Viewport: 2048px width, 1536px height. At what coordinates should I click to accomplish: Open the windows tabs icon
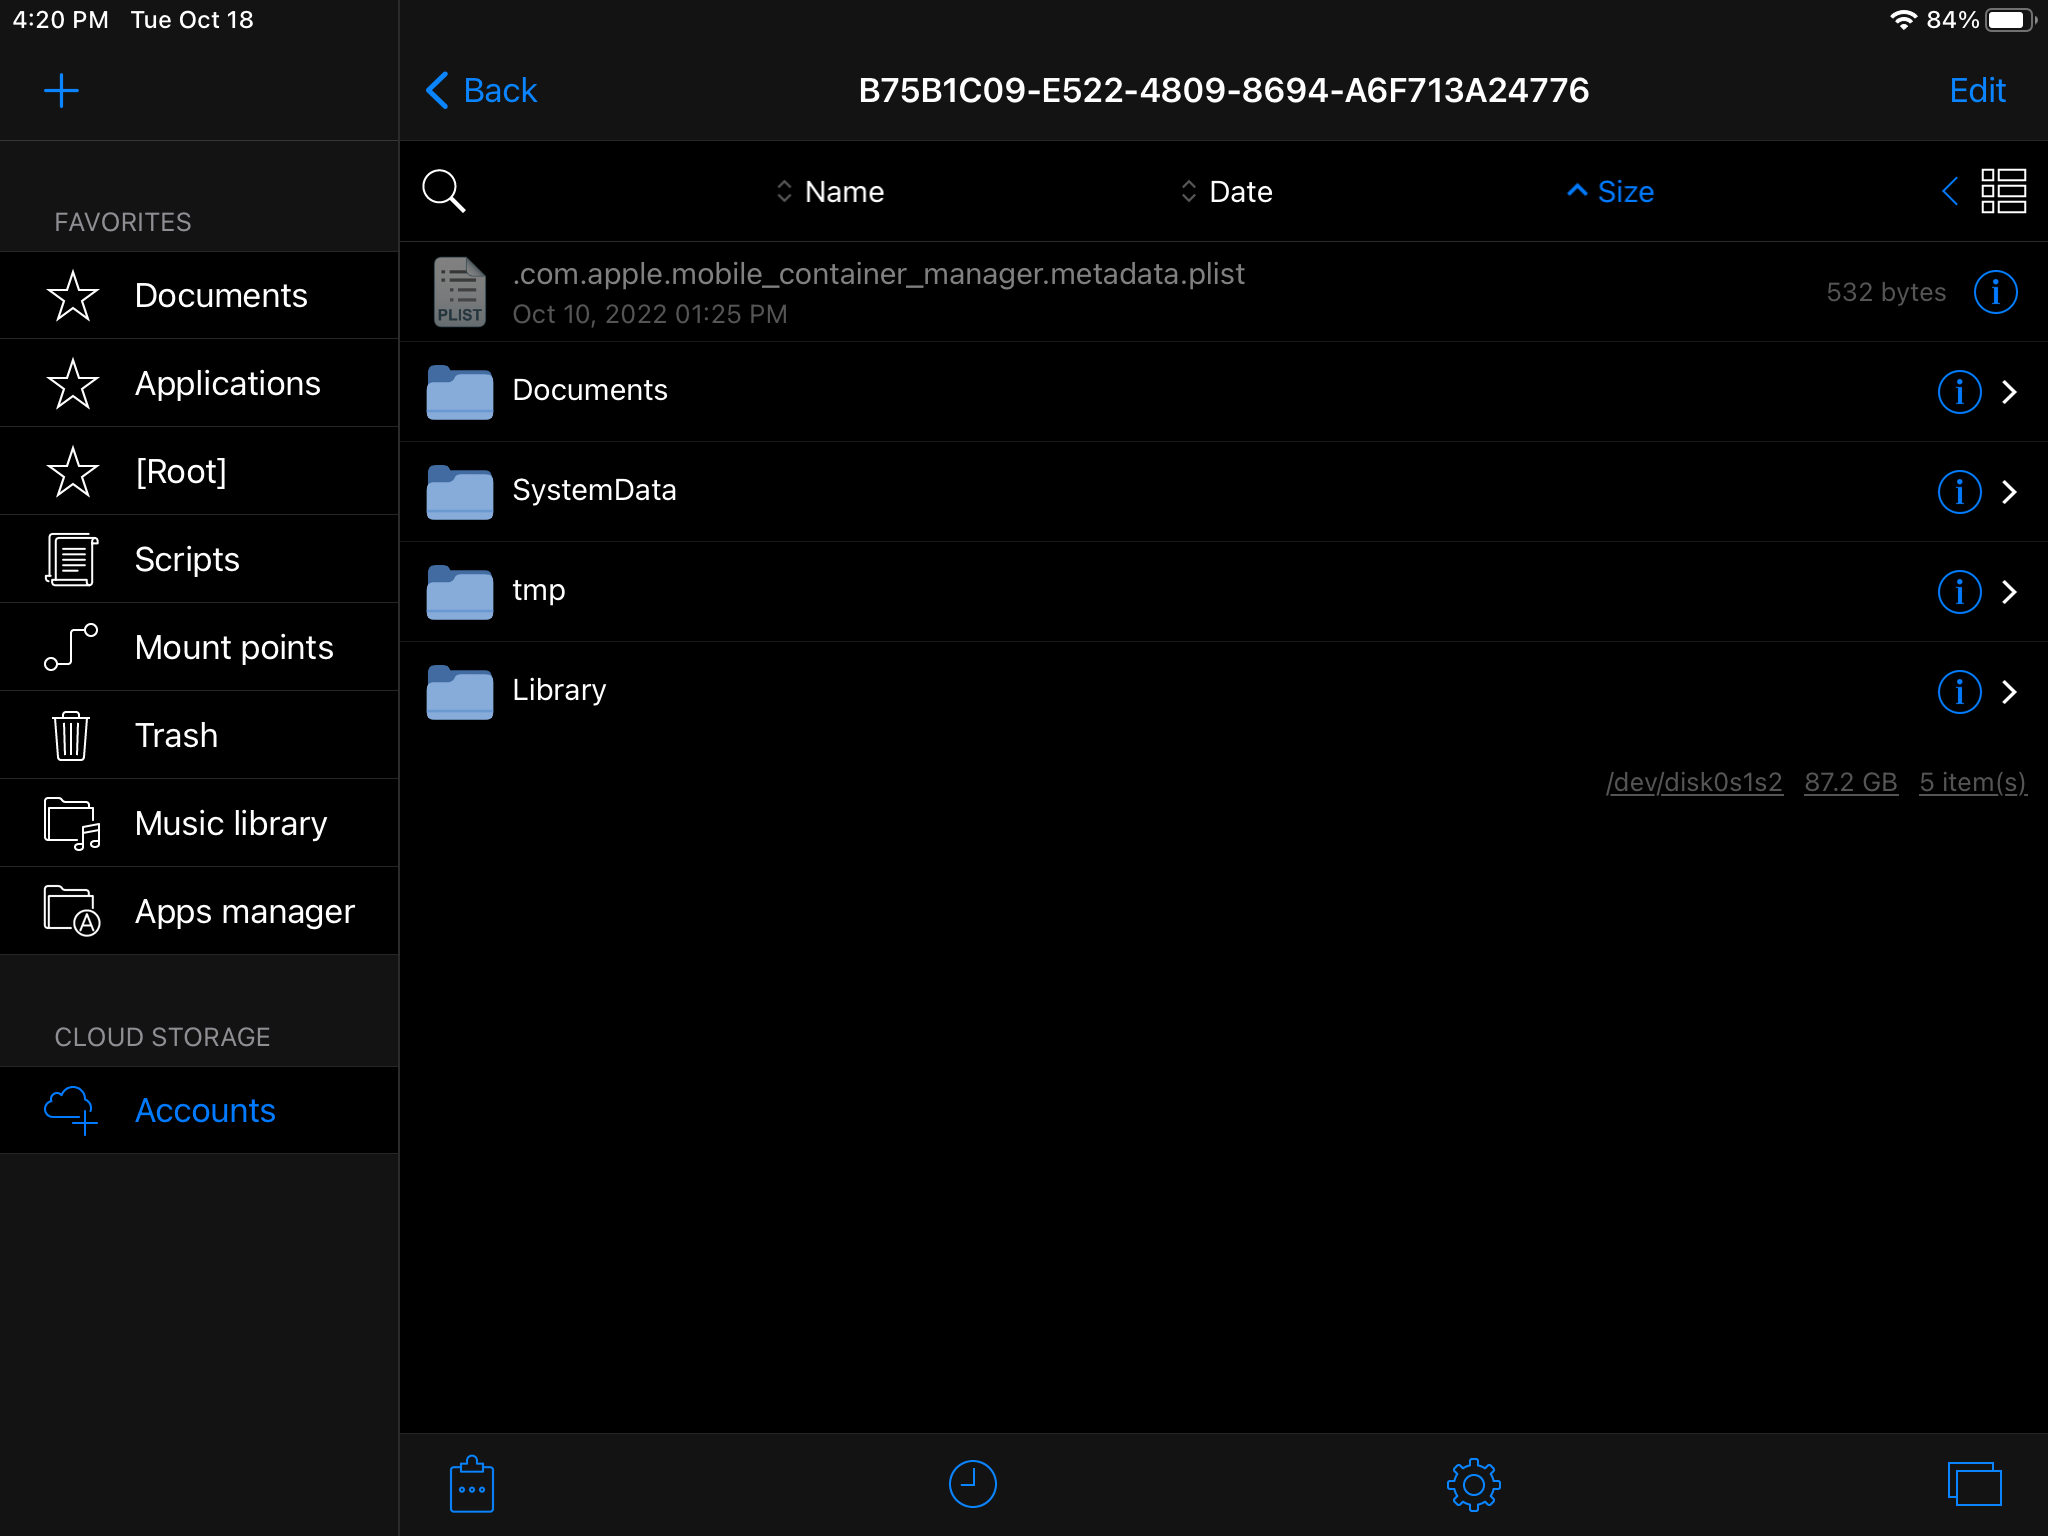click(x=1974, y=1484)
